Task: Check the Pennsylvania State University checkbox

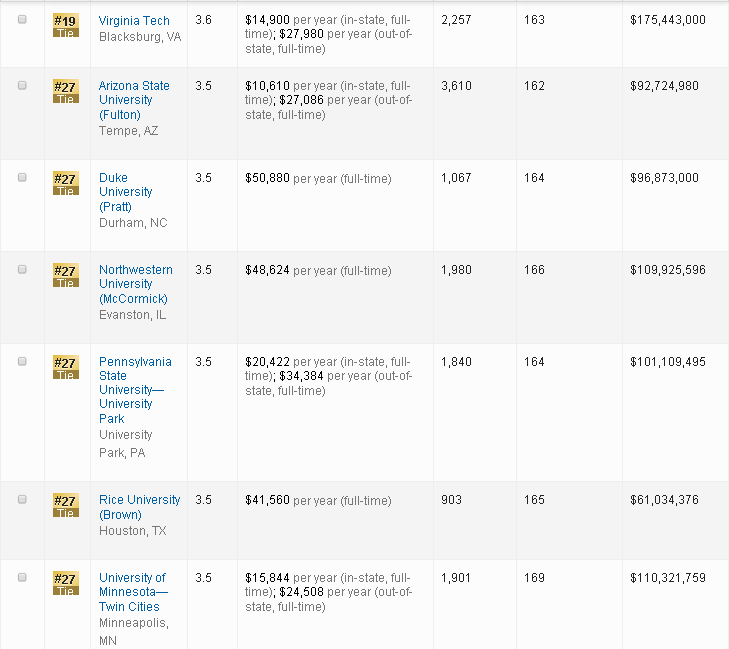Action: 22,361
